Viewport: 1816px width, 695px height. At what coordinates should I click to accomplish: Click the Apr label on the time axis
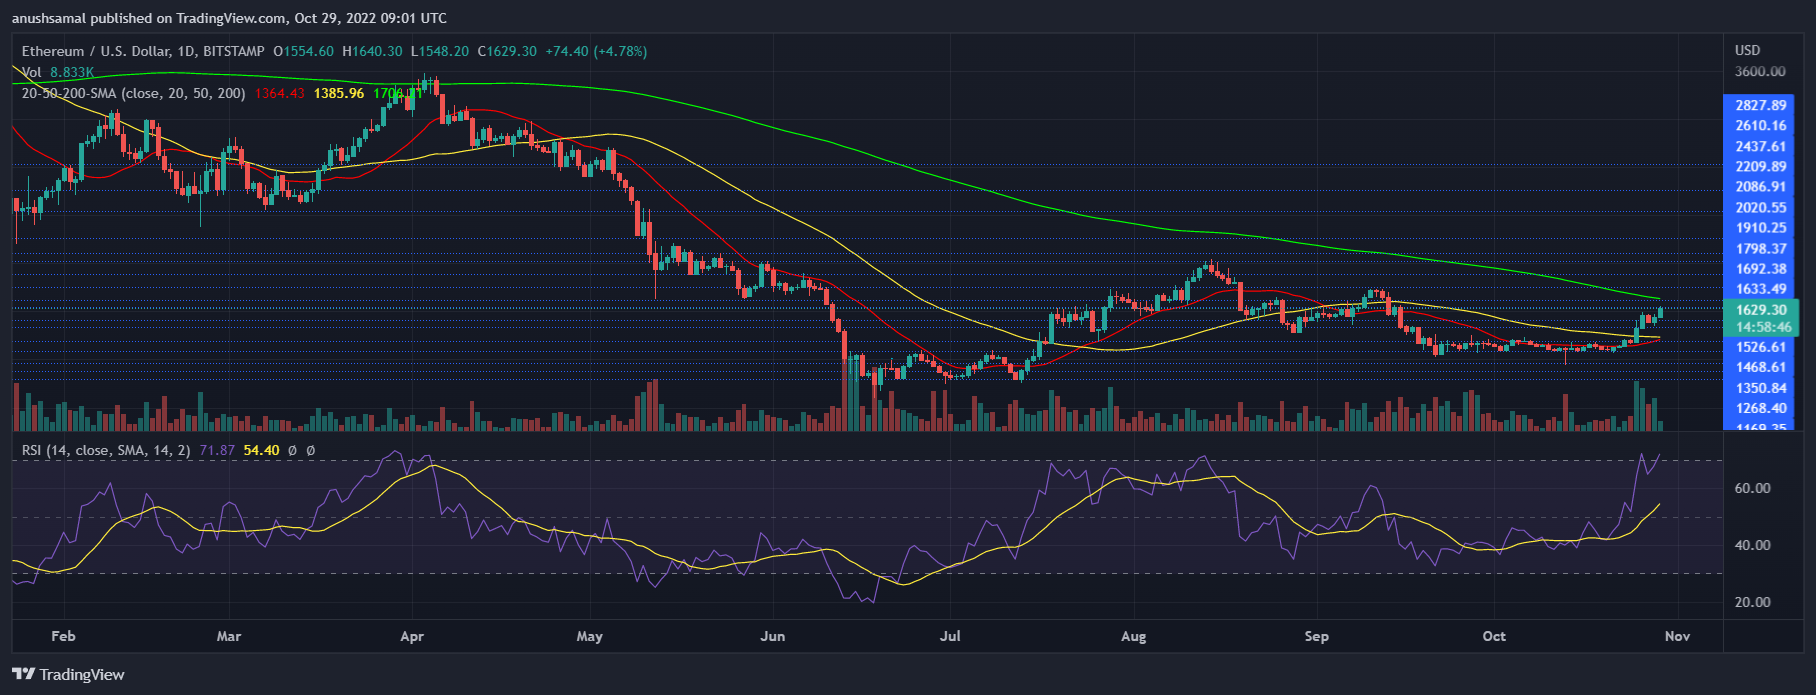pyautogui.click(x=411, y=636)
